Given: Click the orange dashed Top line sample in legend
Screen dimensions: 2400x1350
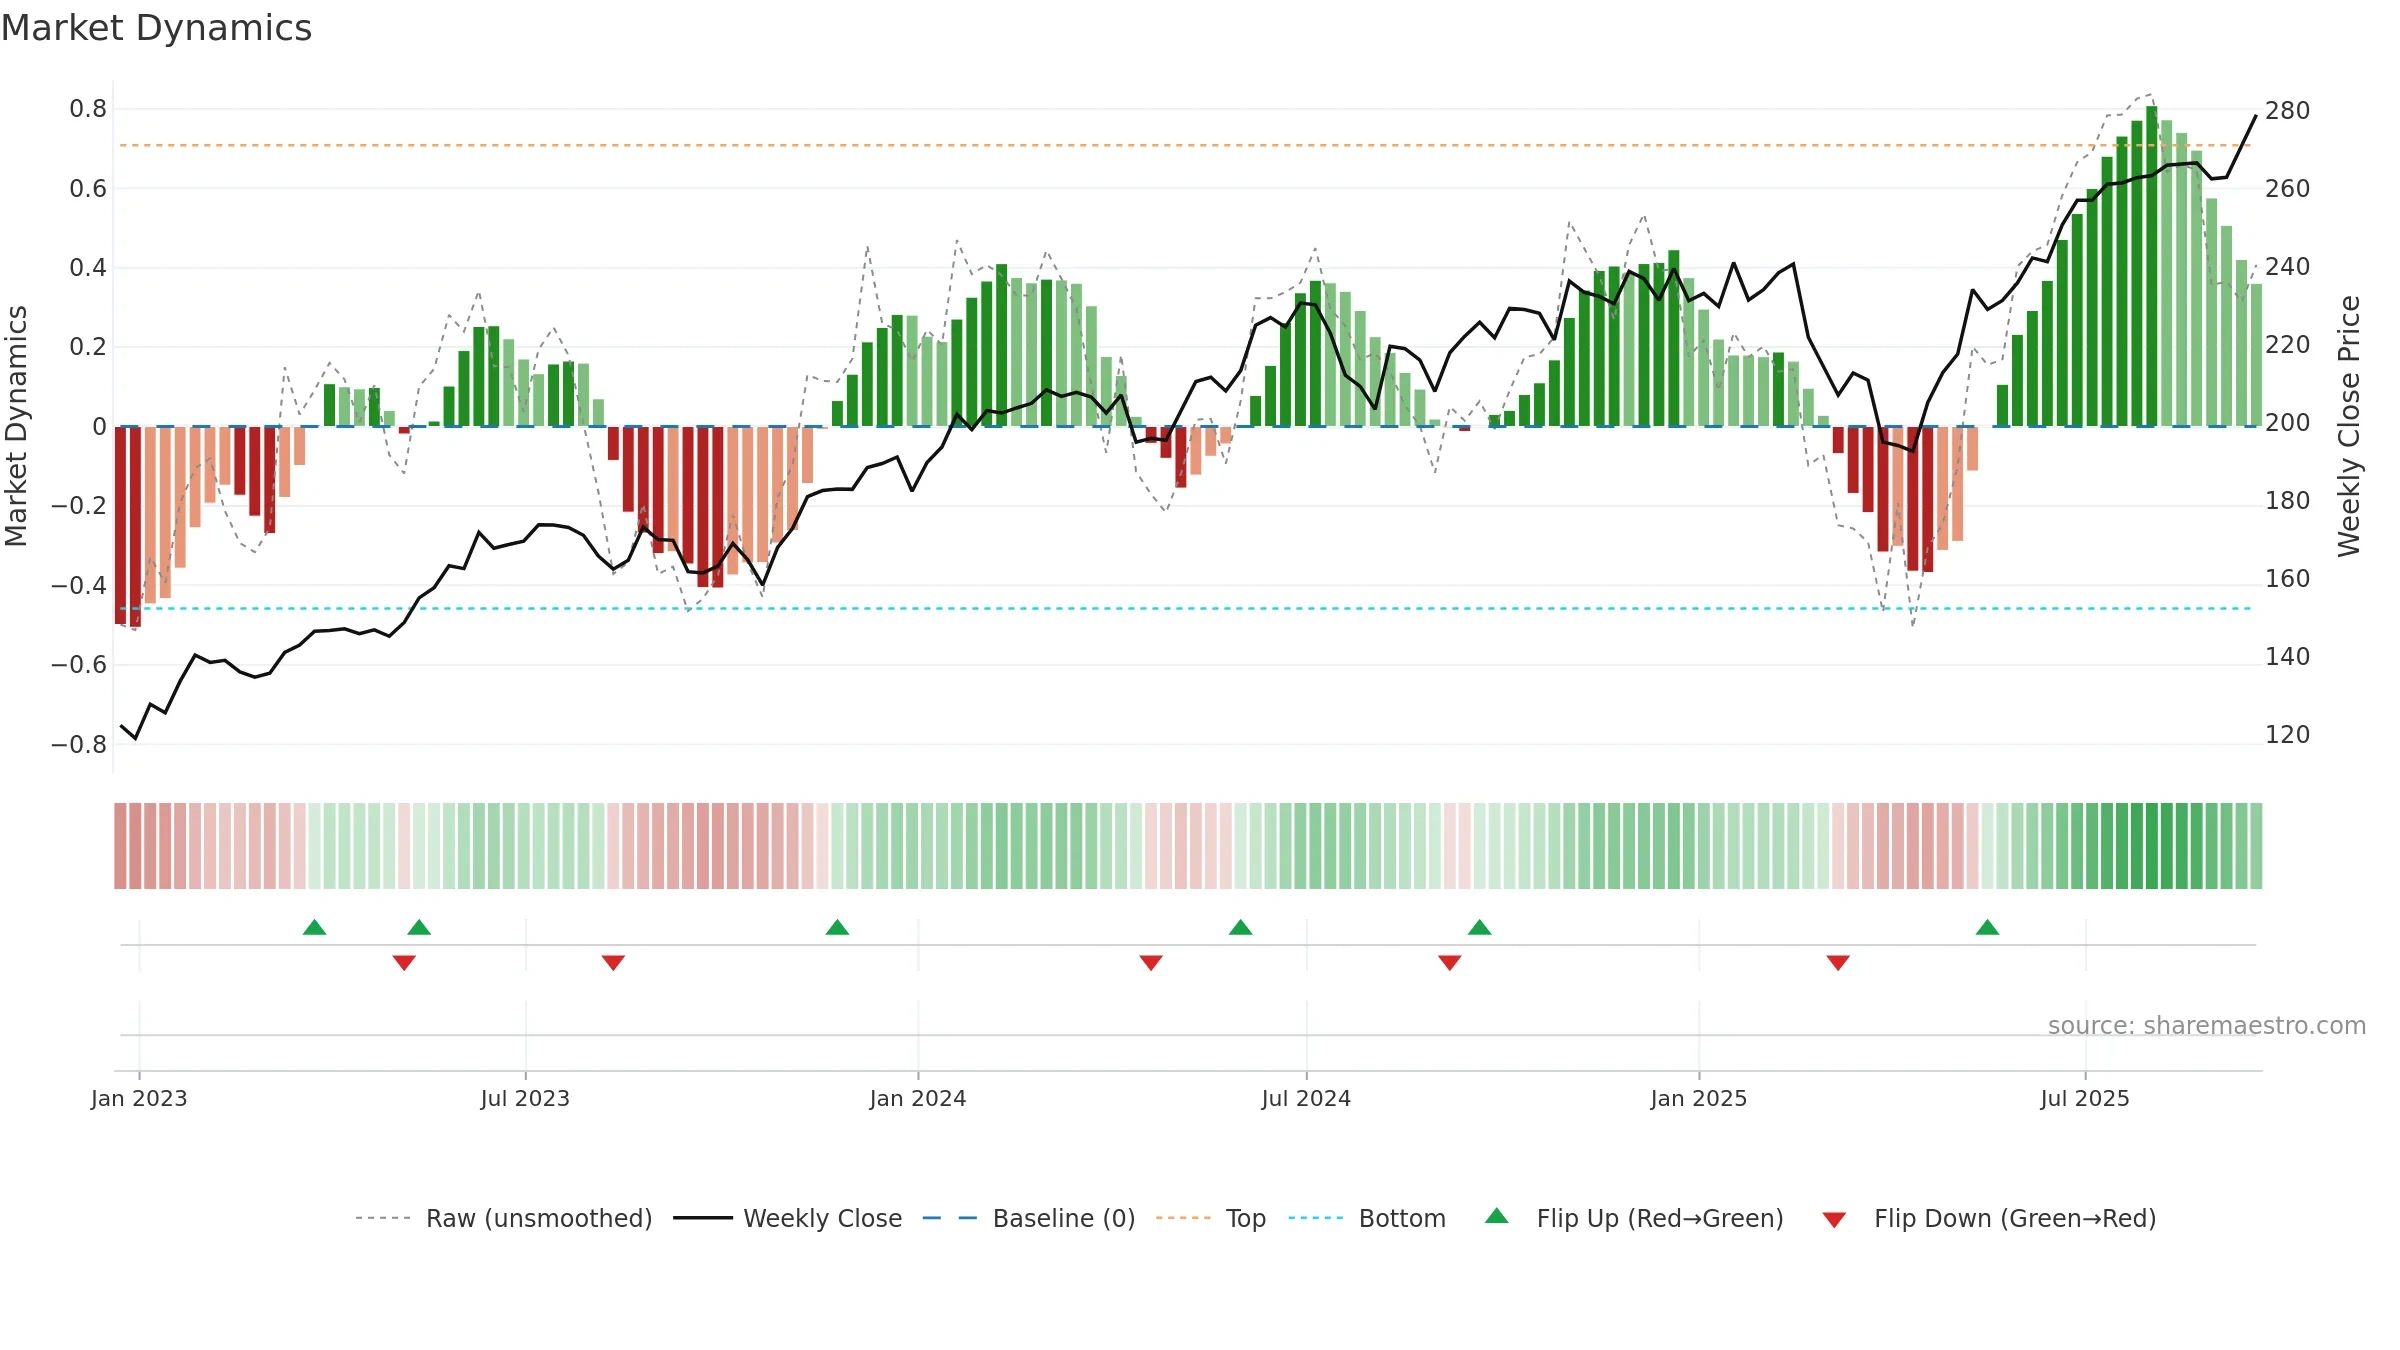Looking at the screenshot, I should click(1183, 1218).
